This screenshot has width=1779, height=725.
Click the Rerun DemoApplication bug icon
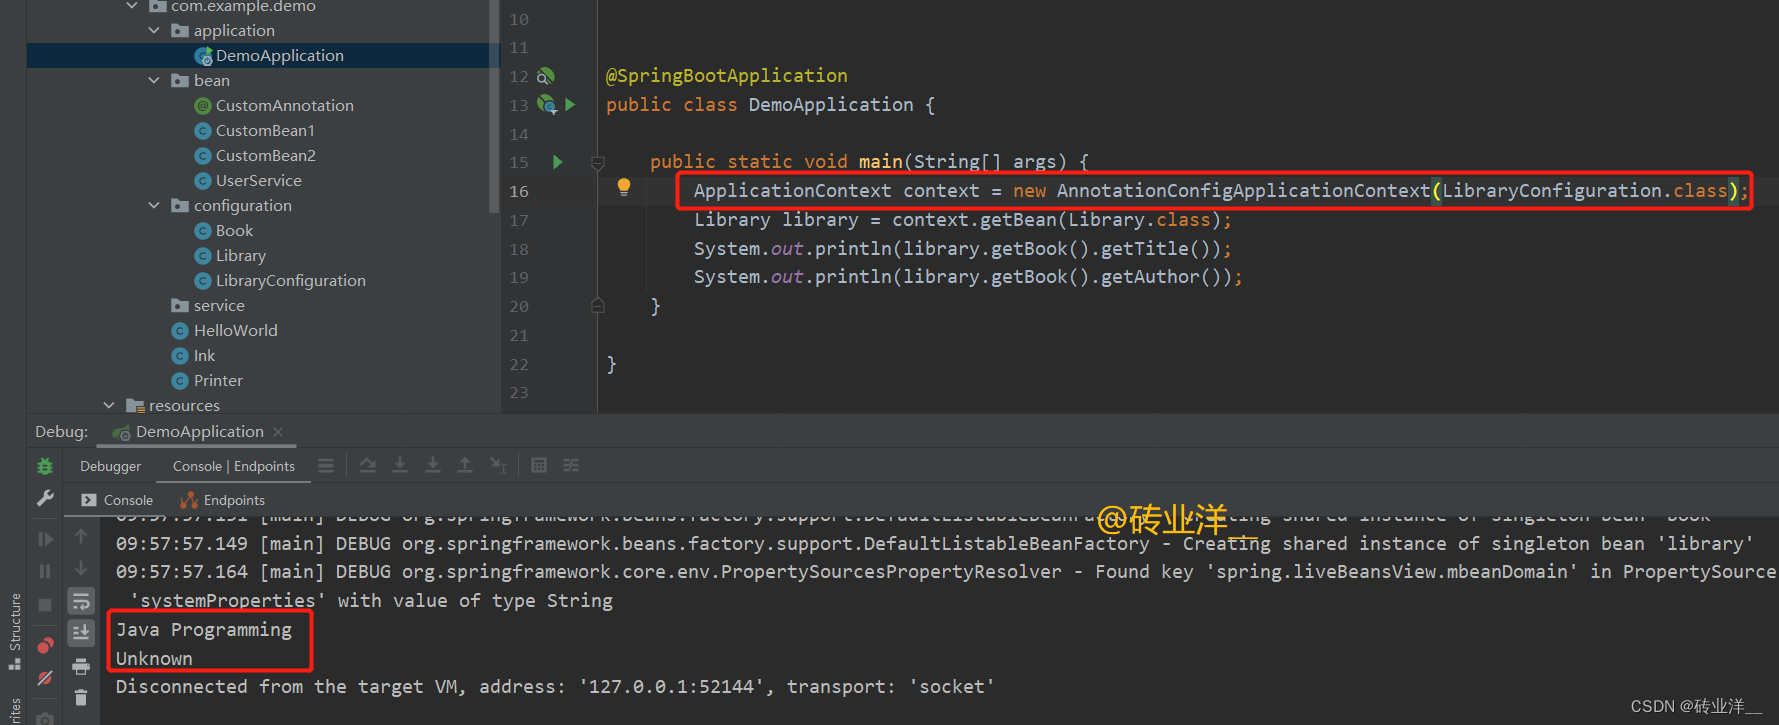[x=45, y=466]
